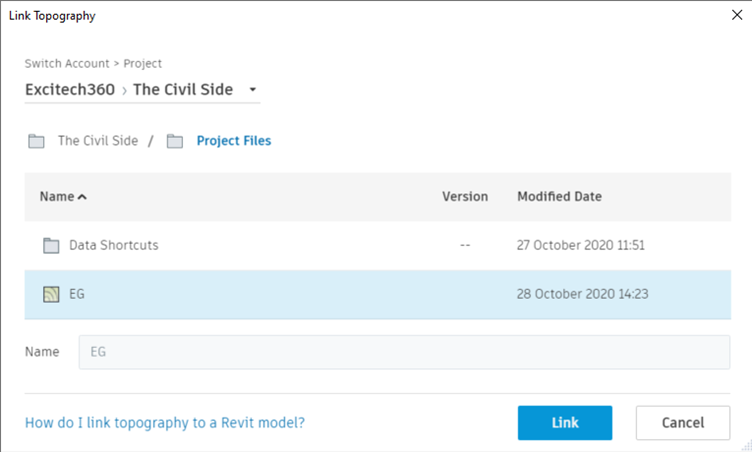Viewport: 752px width, 452px height.
Task: Click the Project Files folder icon in breadcrumb
Action: click(x=175, y=141)
